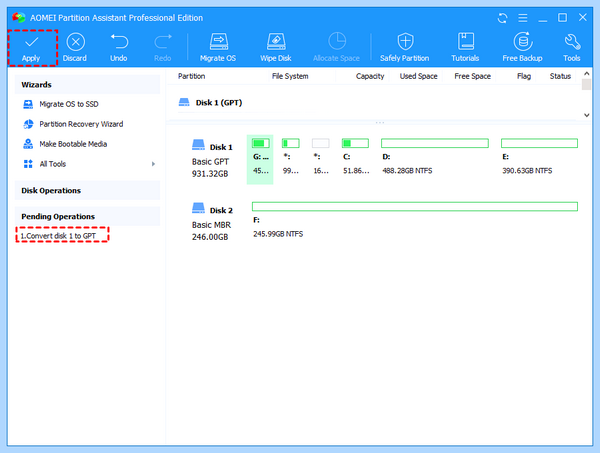Launch Wipe Disk tool
The width and height of the screenshot is (600, 453).
(x=276, y=48)
